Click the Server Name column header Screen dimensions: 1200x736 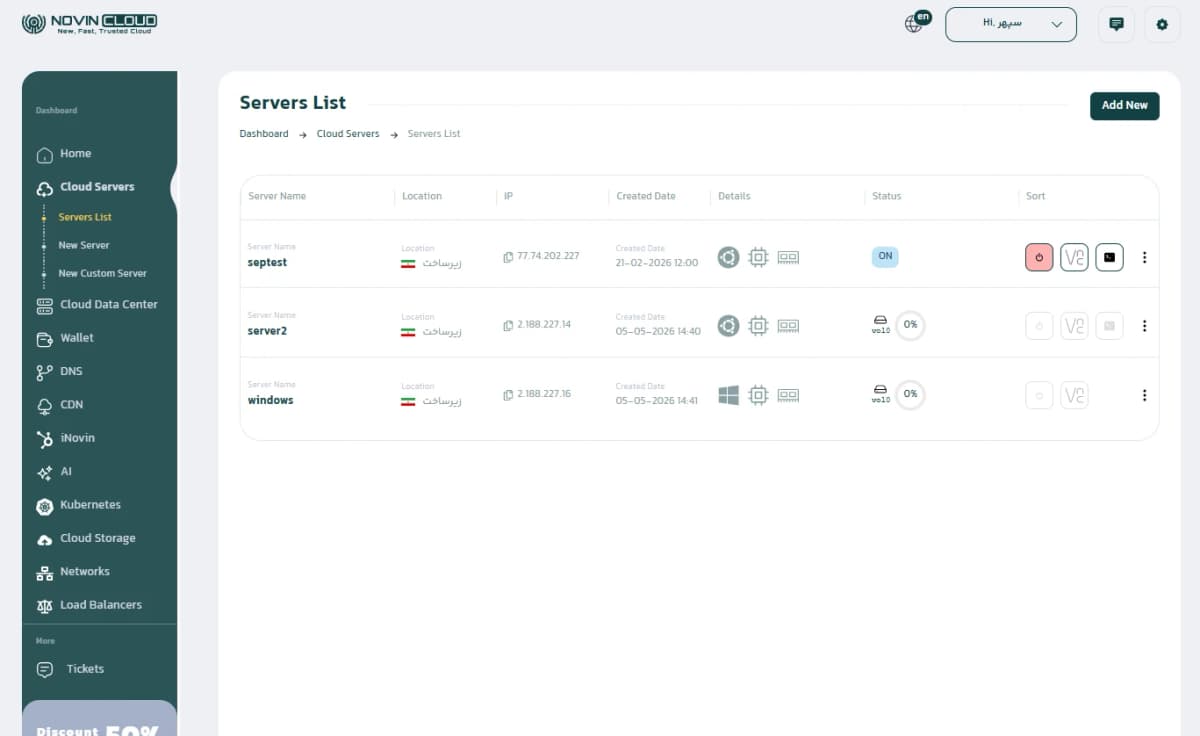point(277,196)
